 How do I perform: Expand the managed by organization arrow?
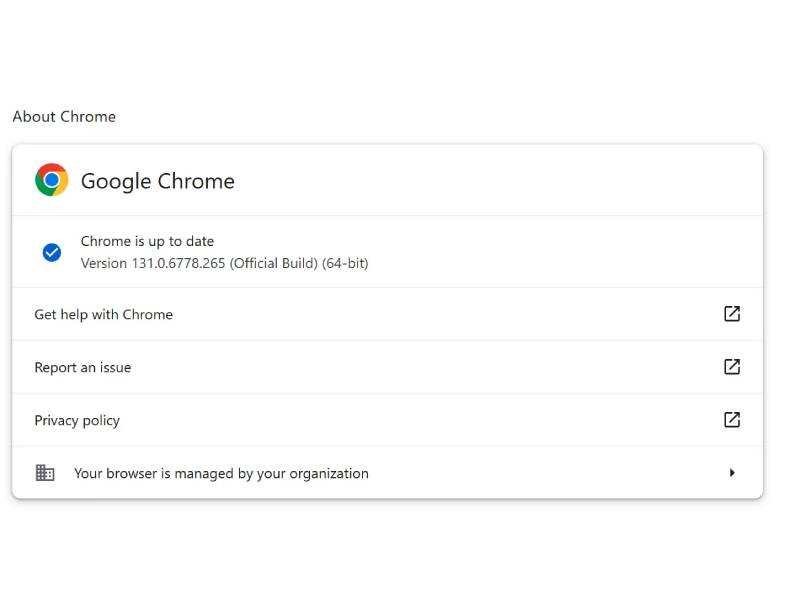[732, 473]
